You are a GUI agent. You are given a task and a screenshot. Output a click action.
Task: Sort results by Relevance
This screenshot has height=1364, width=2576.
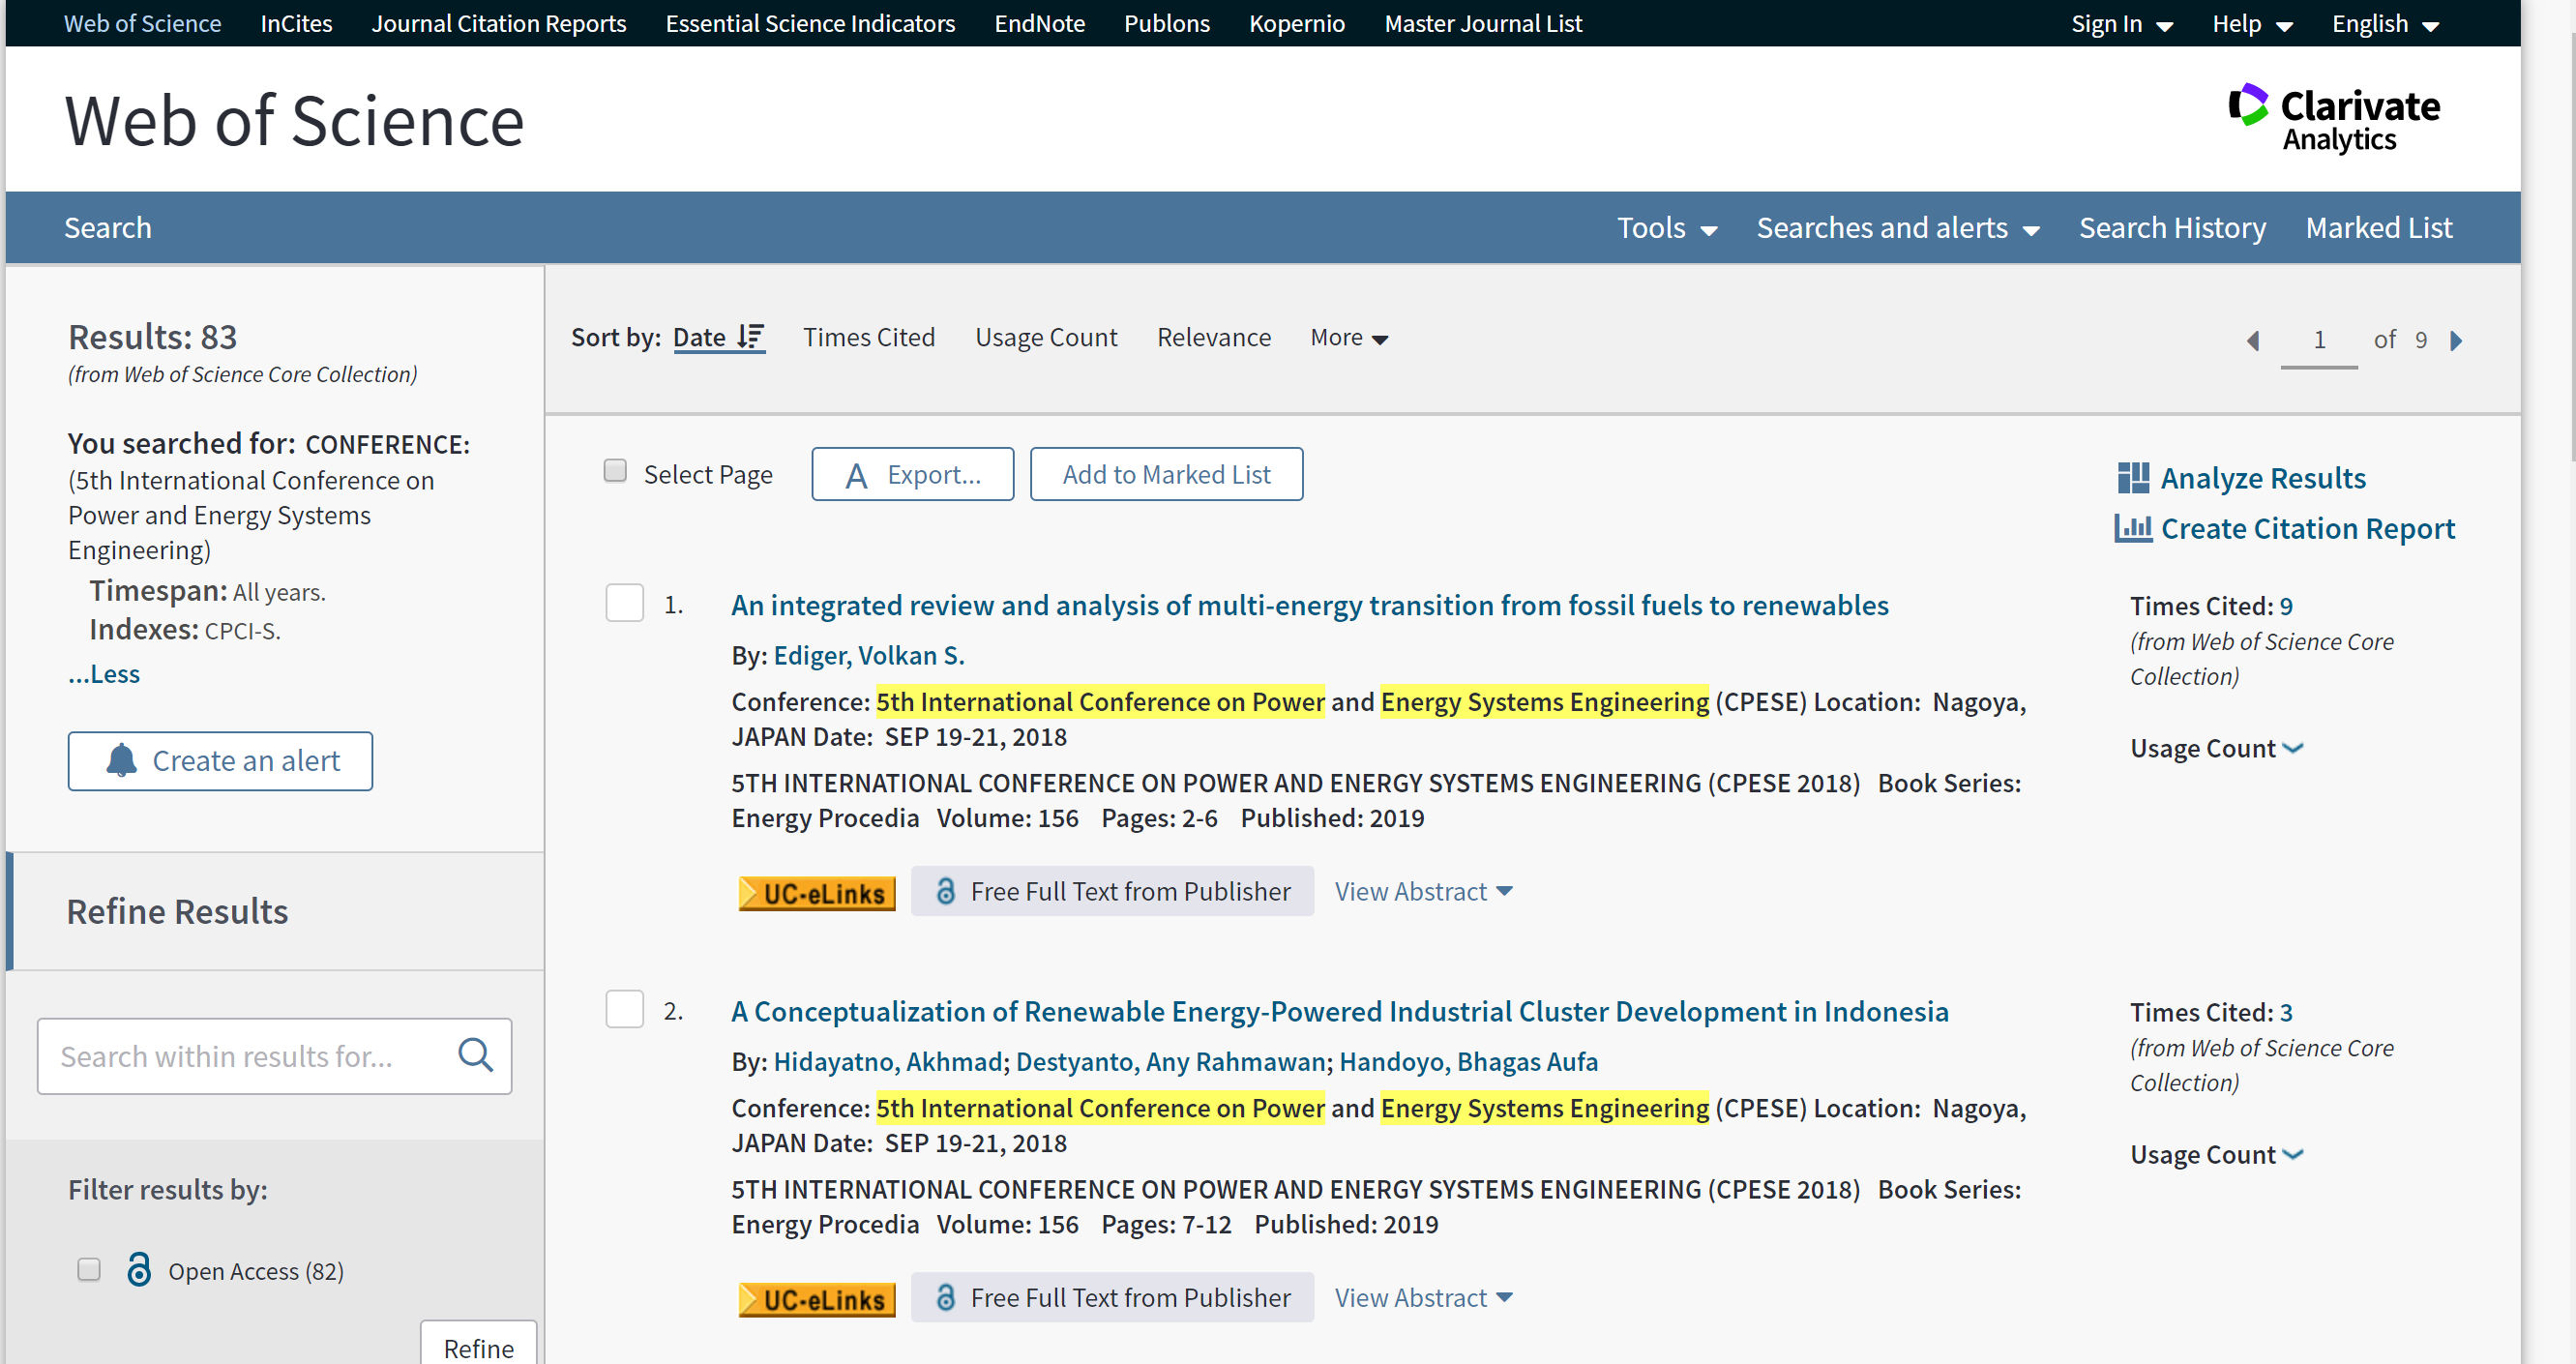1213,338
